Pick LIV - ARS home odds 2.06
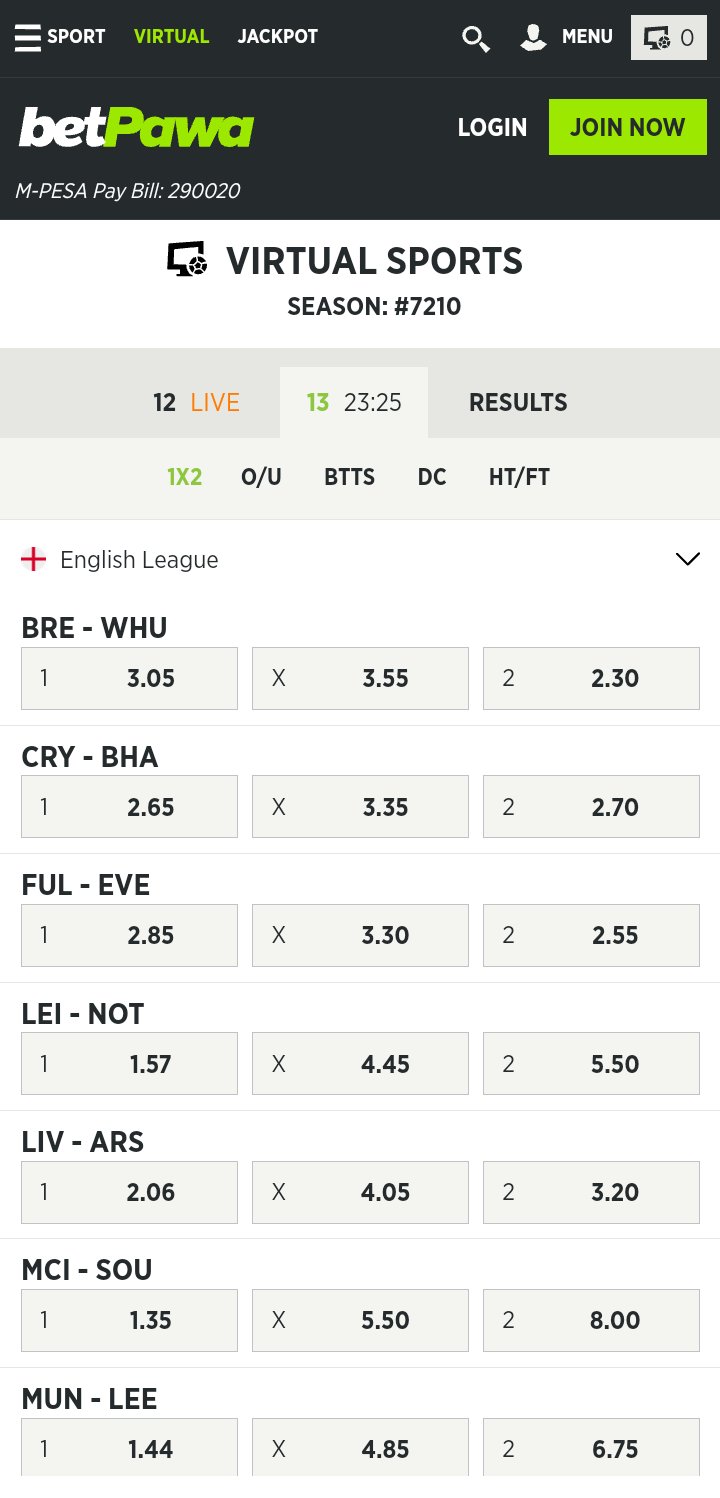The image size is (720, 1498). tap(129, 1192)
